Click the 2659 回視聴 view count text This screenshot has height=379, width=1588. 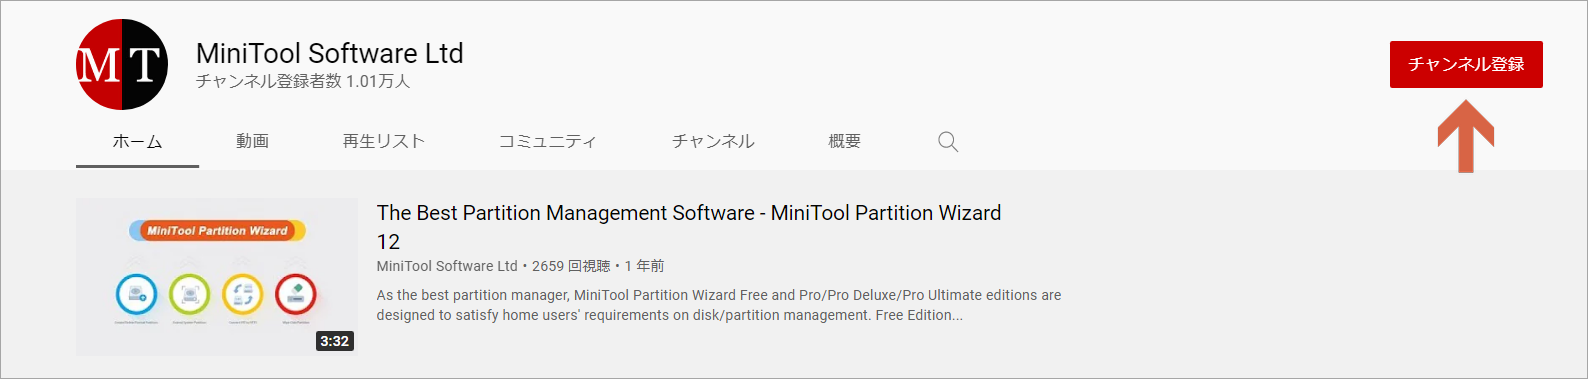coord(571,266)
